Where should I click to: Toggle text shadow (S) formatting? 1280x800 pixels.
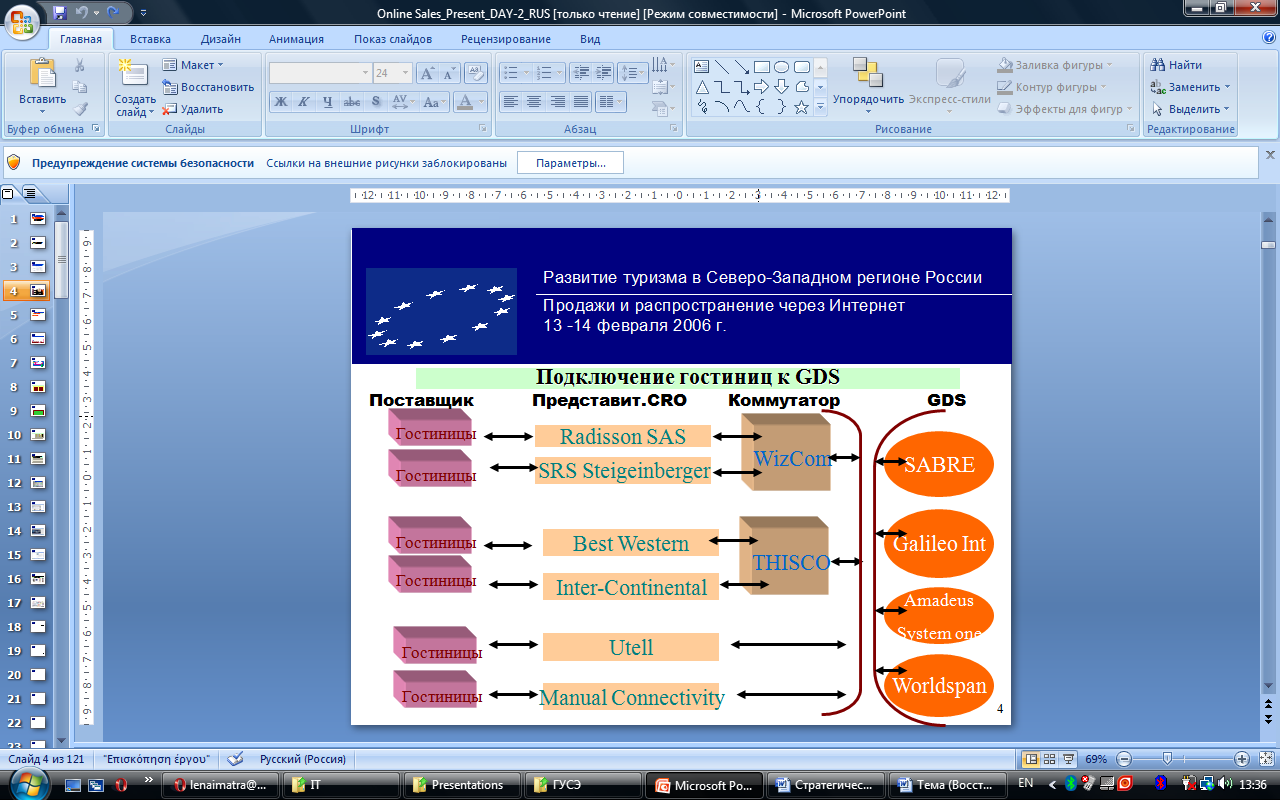376,102
